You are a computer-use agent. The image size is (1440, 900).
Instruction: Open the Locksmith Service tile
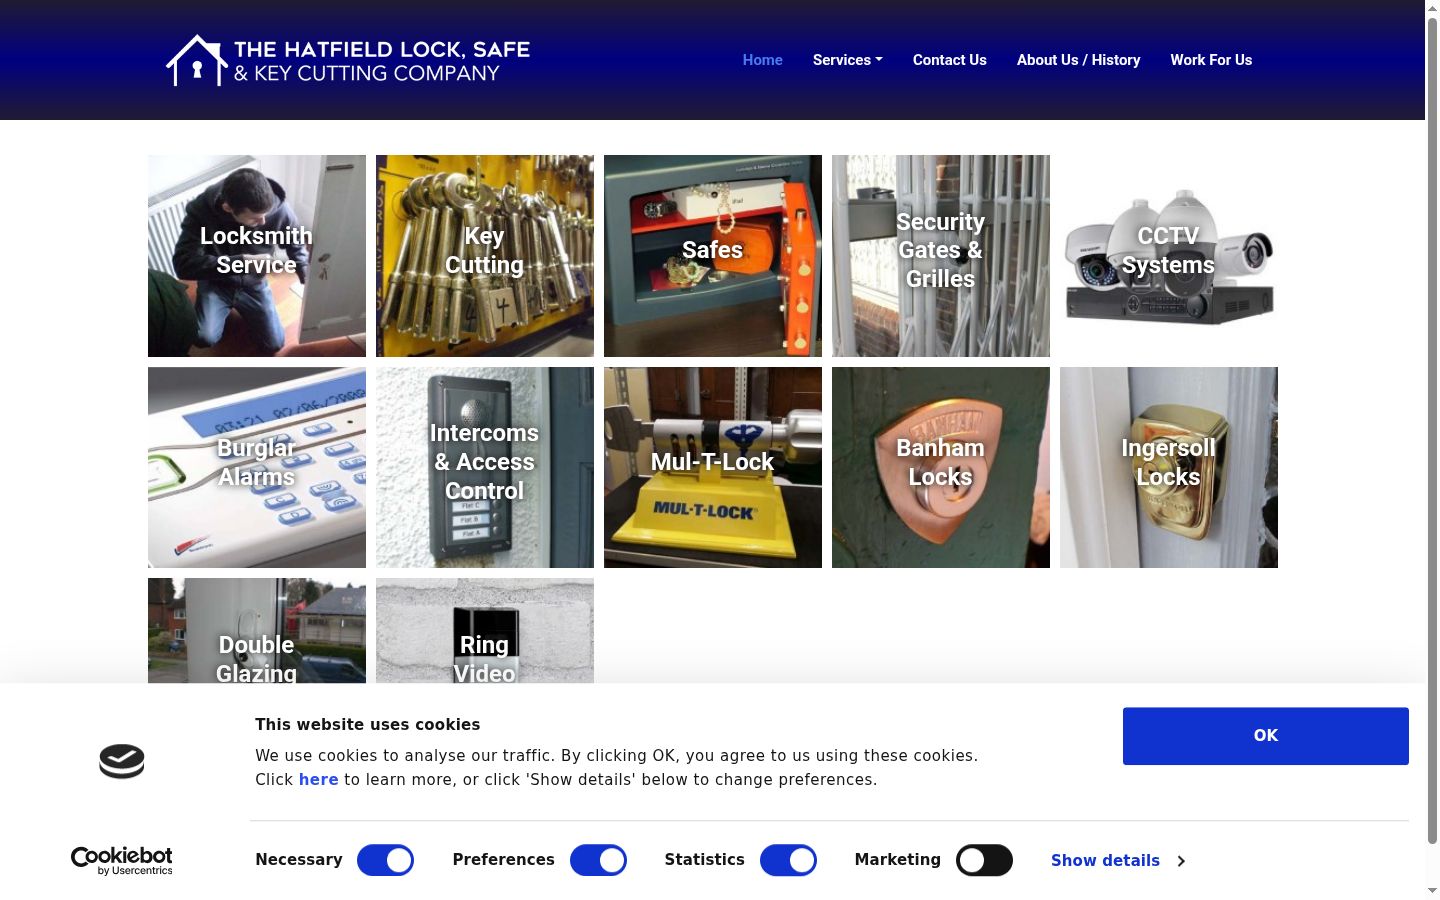coord(257,256)
